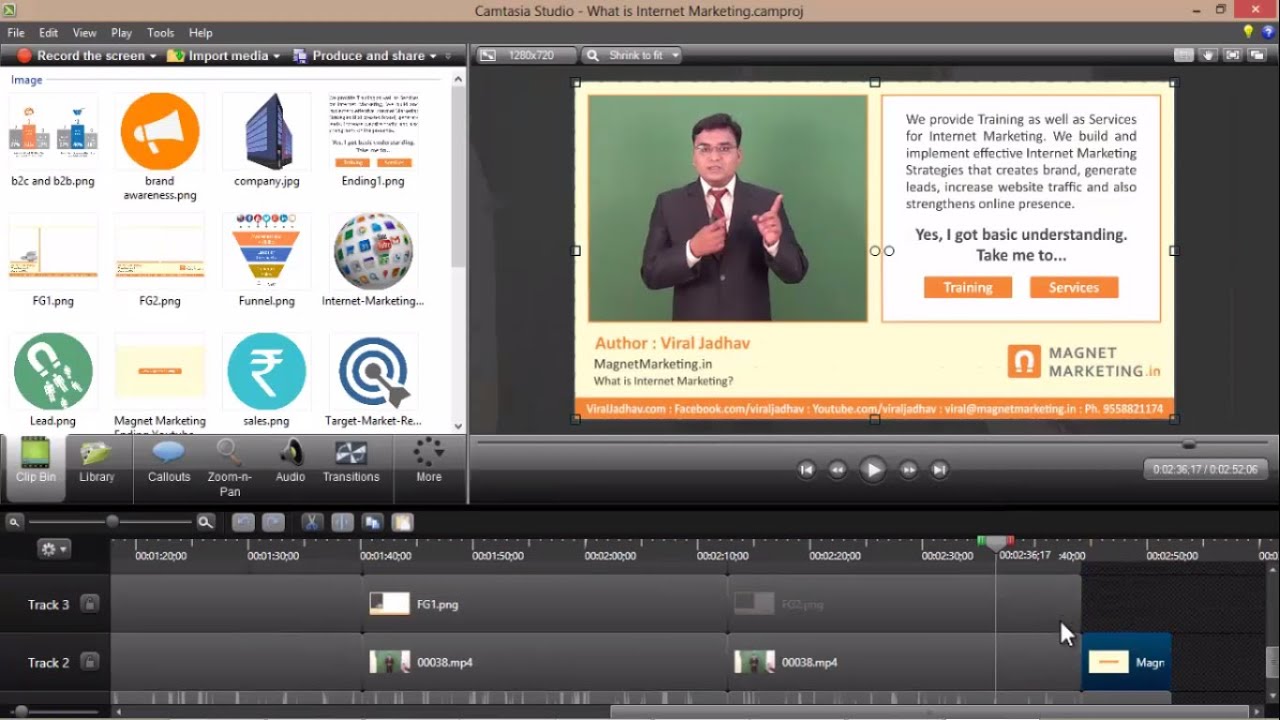The height and width of the screenshot is (720, 1280).
Task: Open the Play menu
Action: tap(121, 33)
